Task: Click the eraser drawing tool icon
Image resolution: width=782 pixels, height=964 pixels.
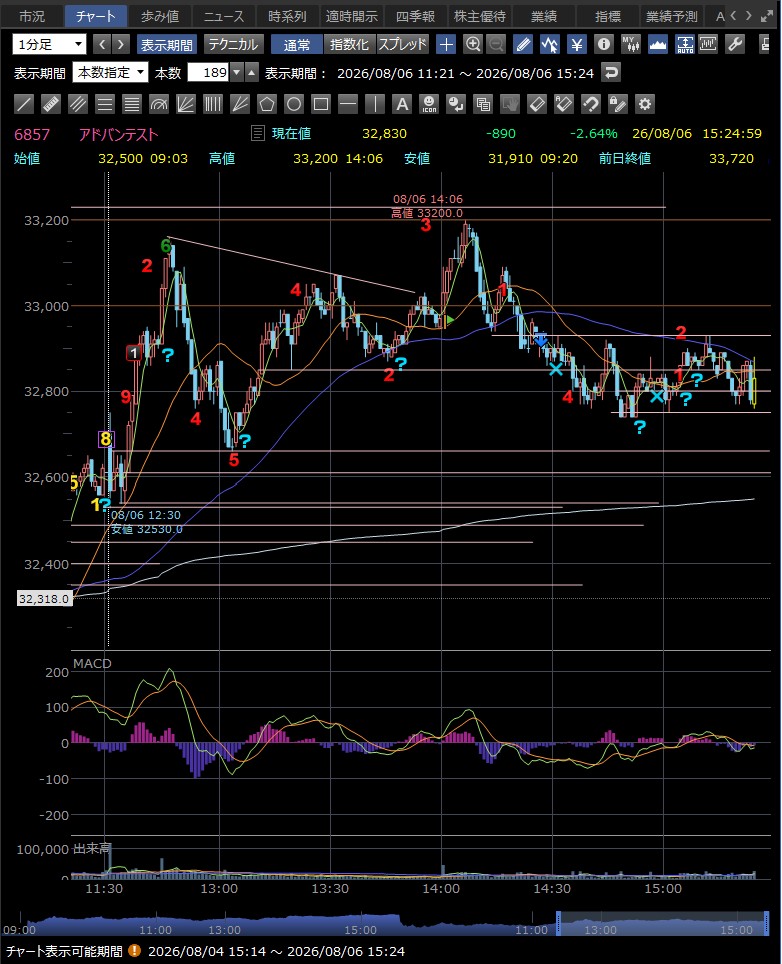Action: click(537, 104)
